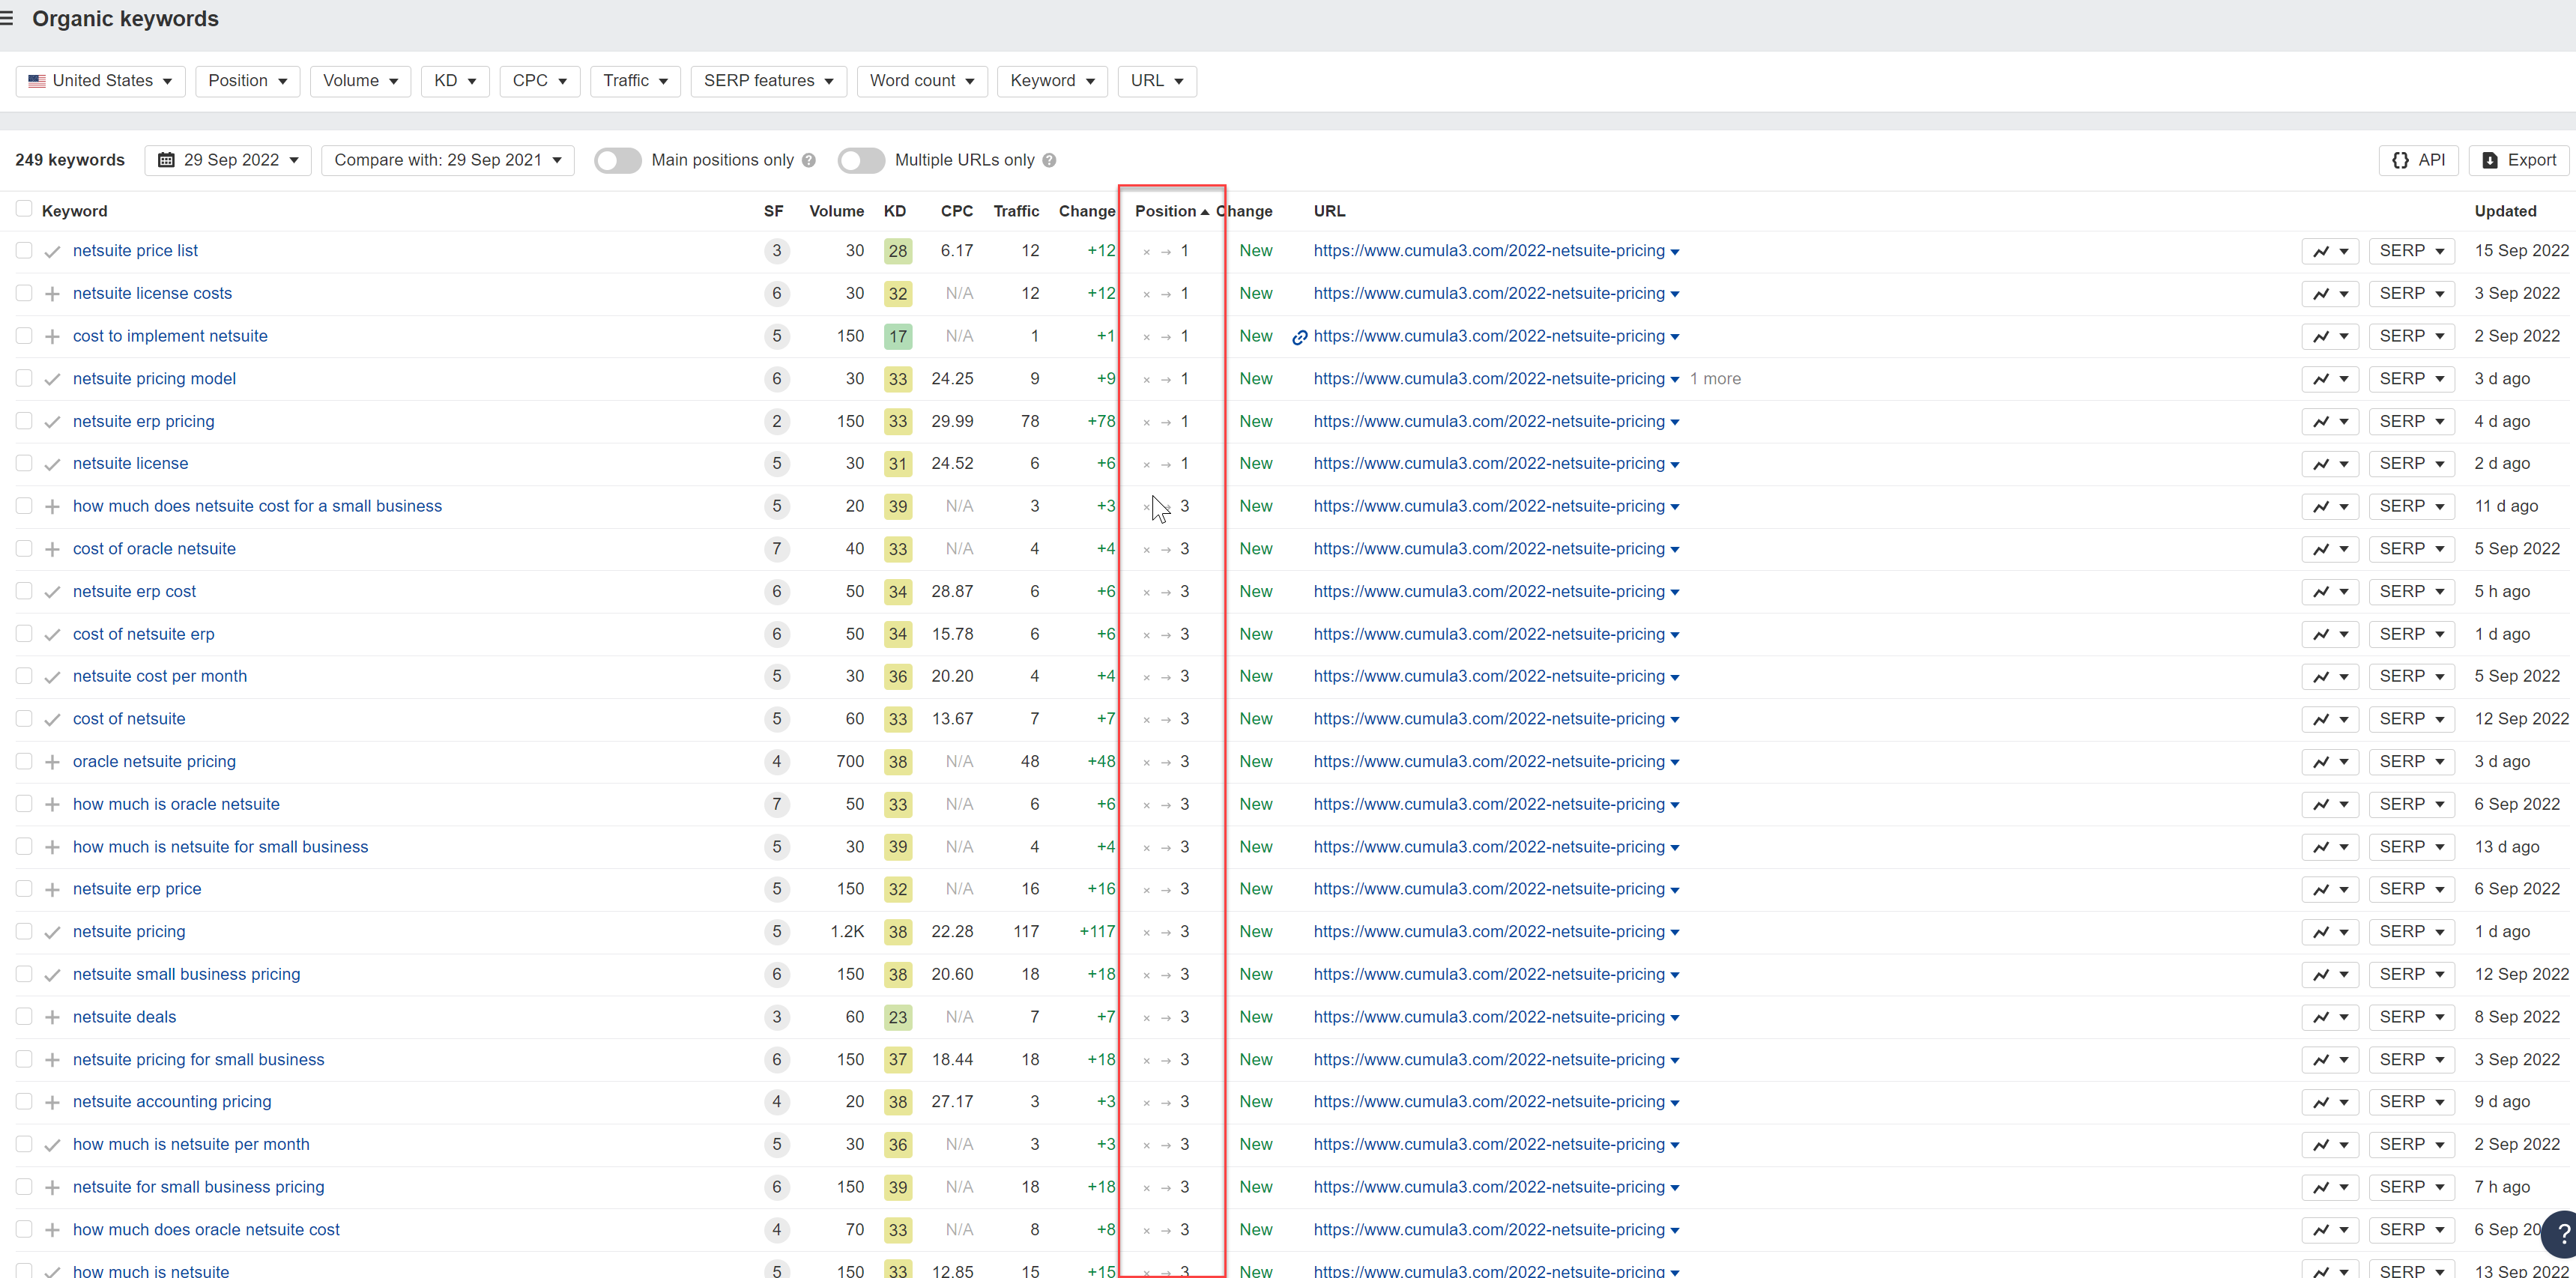Click help icon next to Main positions only
This screenshot has height=1278, width=2576.
coord(809,160)
